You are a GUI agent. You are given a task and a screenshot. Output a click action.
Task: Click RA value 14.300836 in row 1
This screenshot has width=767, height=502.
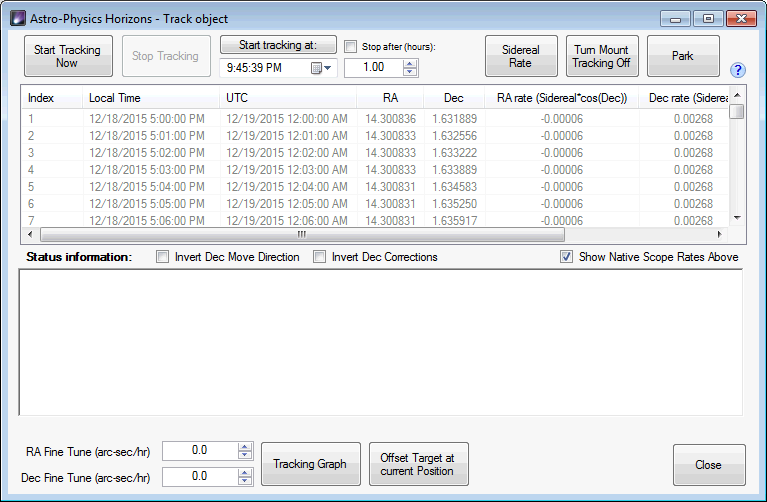(x=390, y=119)
